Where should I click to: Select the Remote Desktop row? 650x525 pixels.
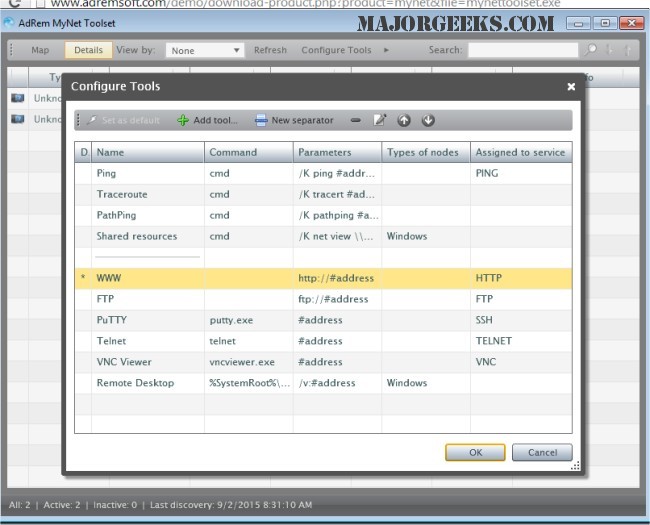tap(323, 383)
